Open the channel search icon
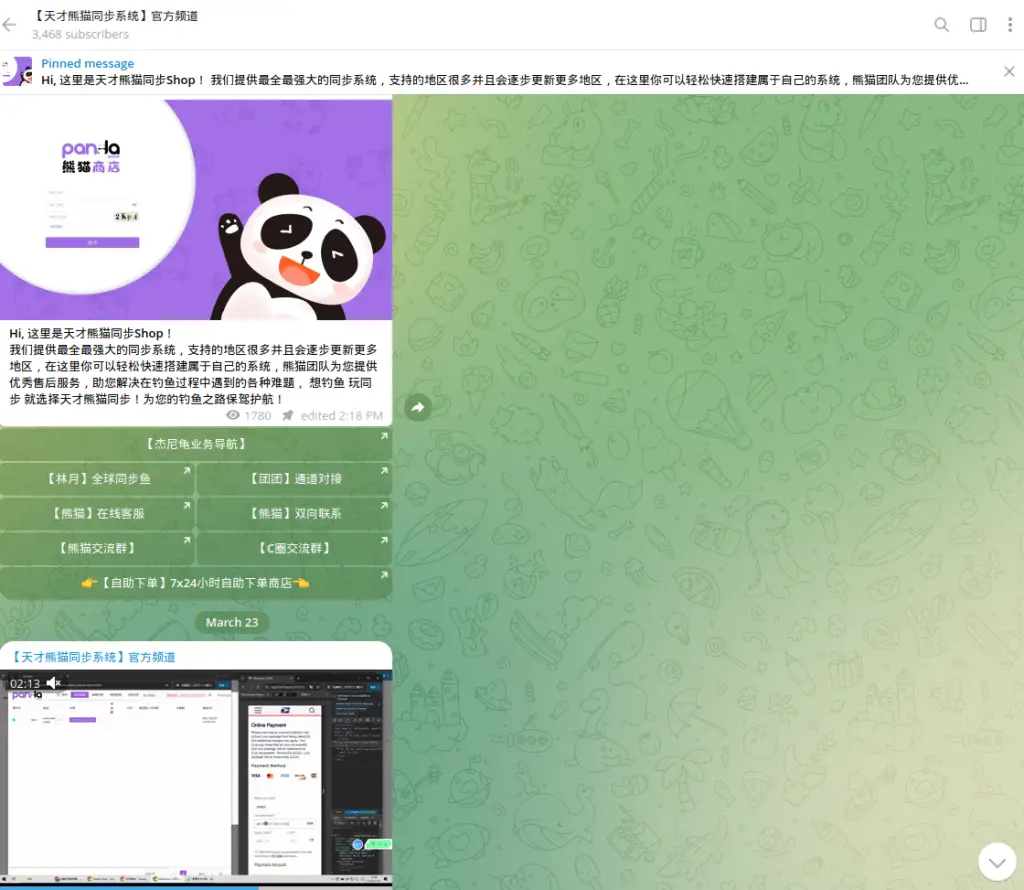 click(941, 25)
